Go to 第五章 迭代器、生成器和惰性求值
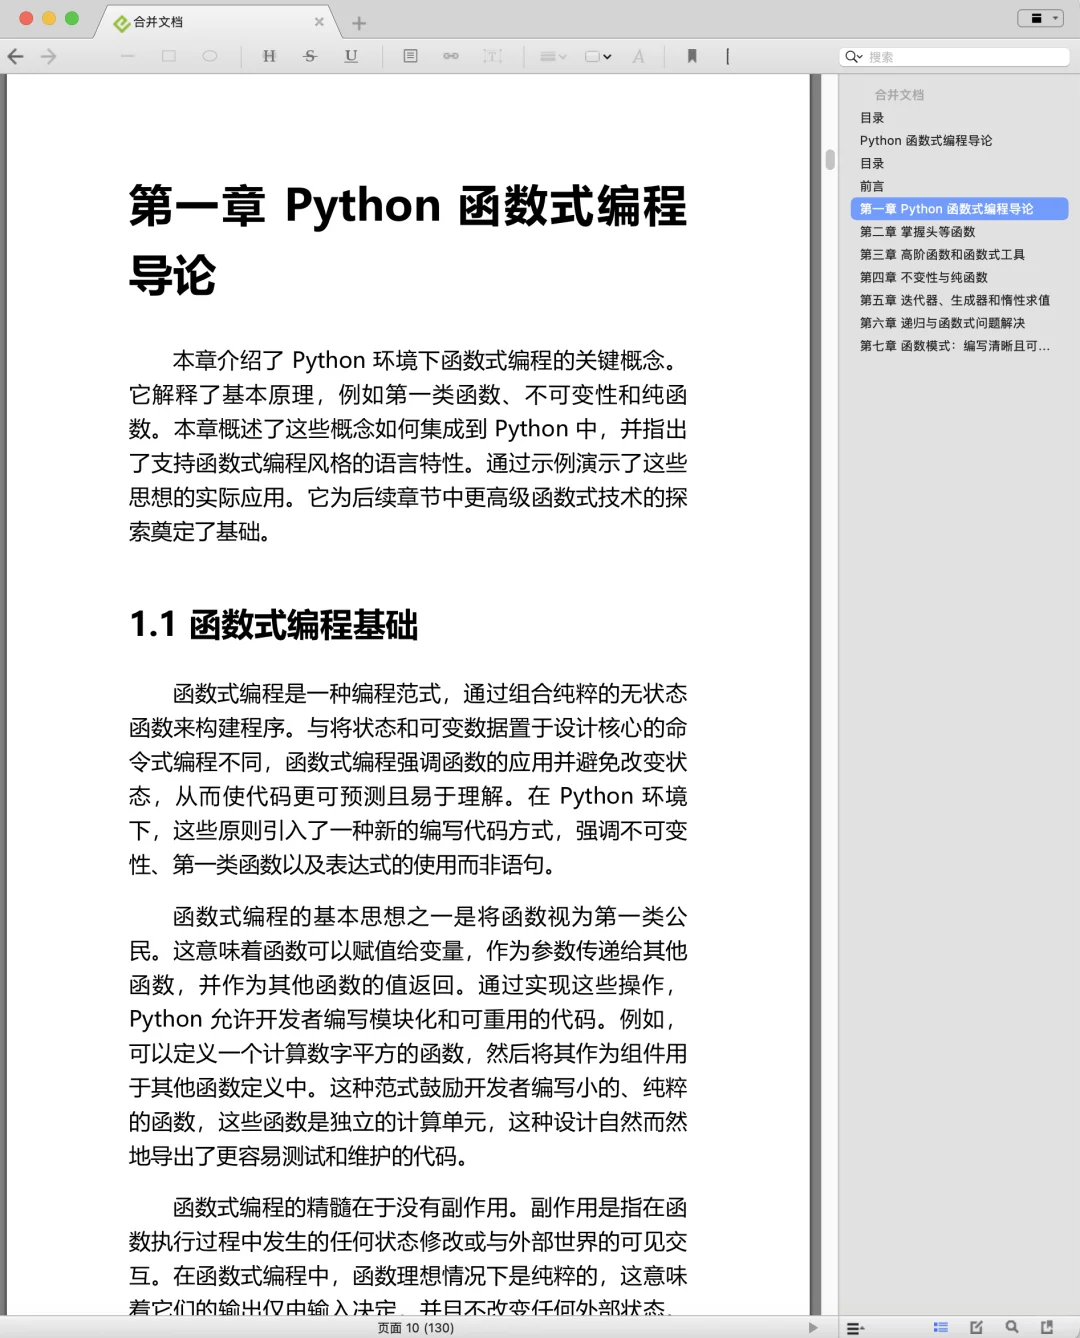 tap(955, 300)
